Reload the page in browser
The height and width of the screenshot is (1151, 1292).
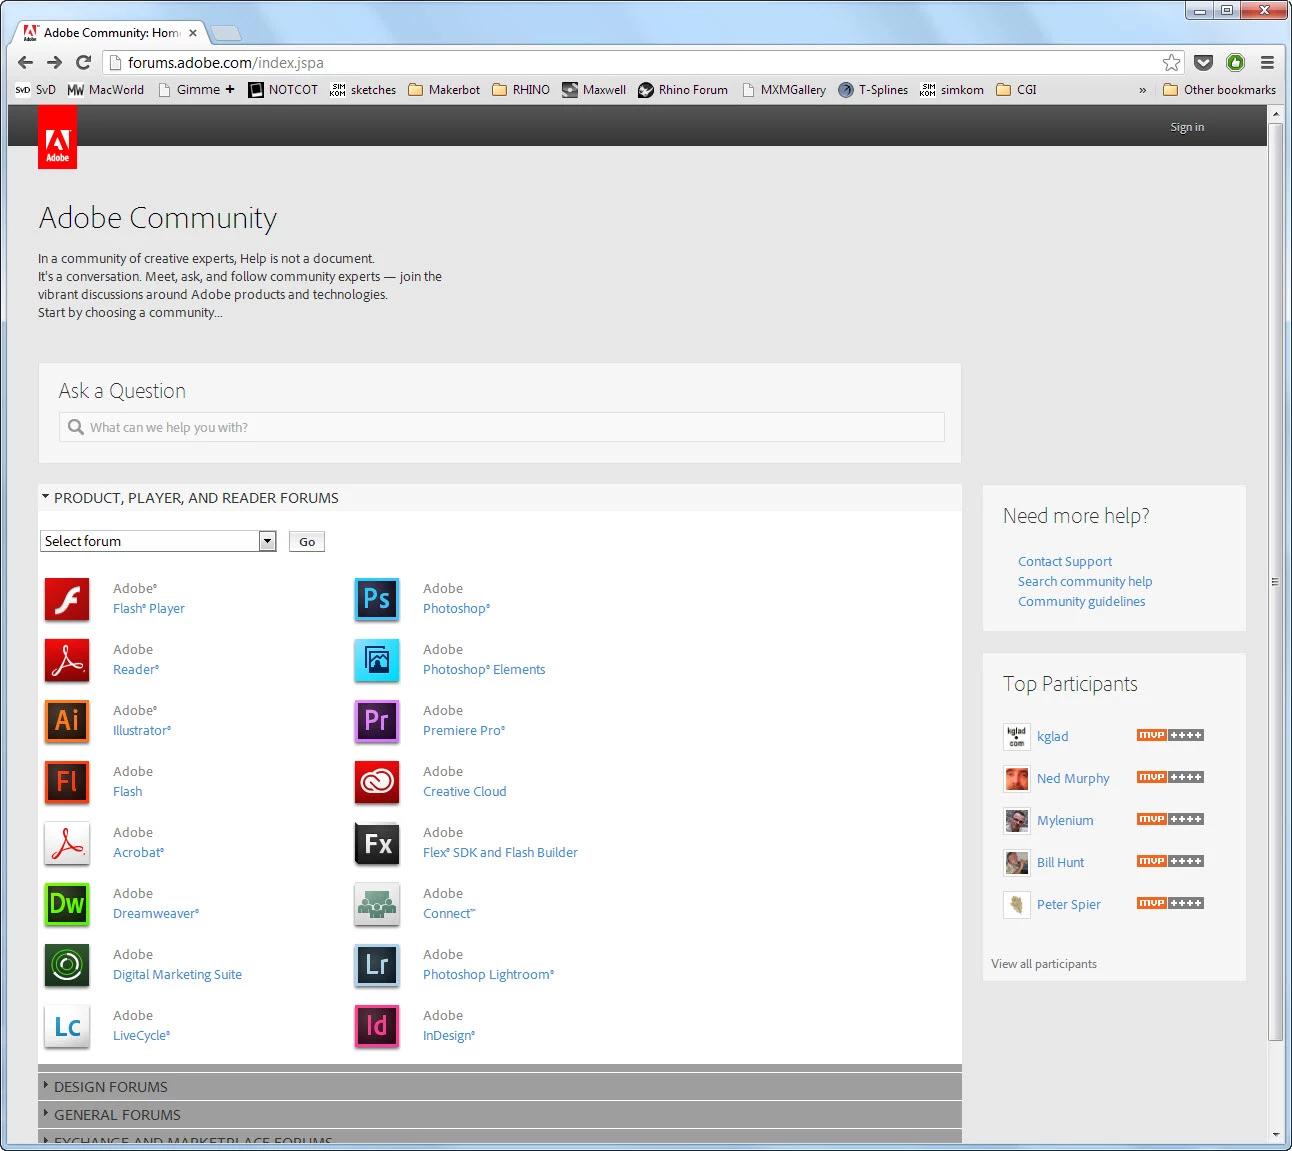[x=84, y=62]
